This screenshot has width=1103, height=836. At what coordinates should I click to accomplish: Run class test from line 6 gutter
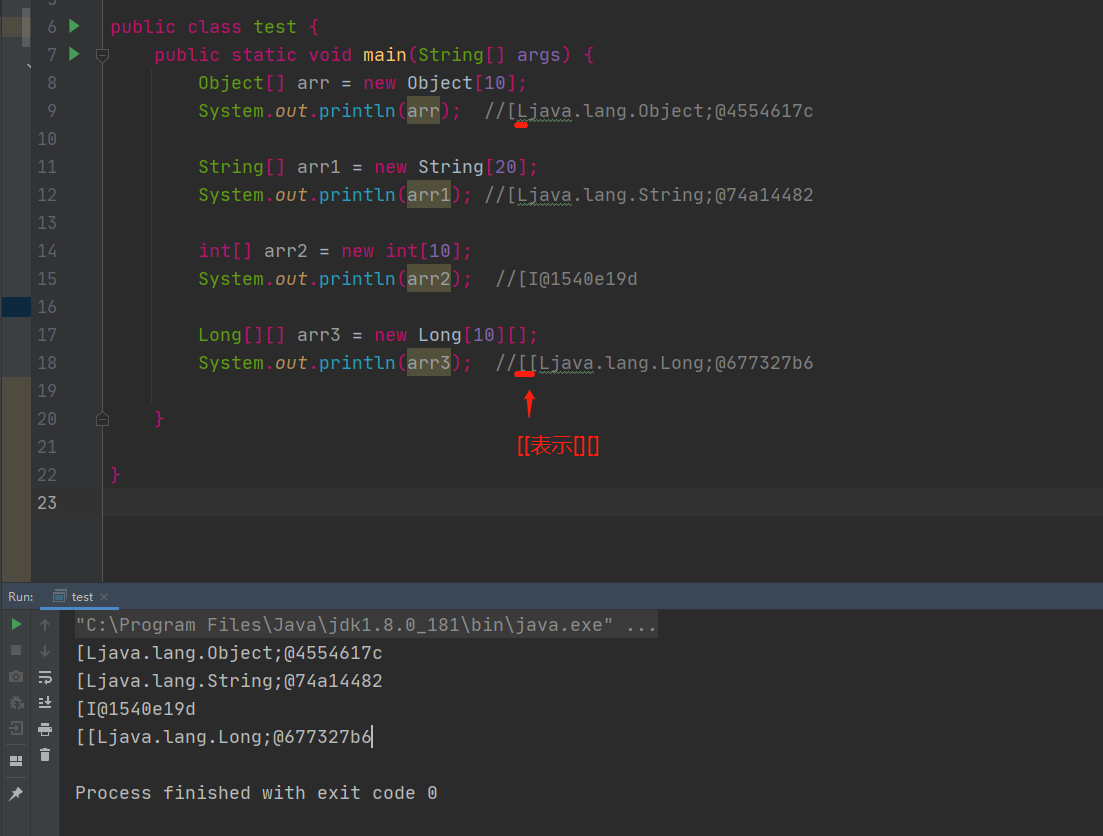(74, 26)
